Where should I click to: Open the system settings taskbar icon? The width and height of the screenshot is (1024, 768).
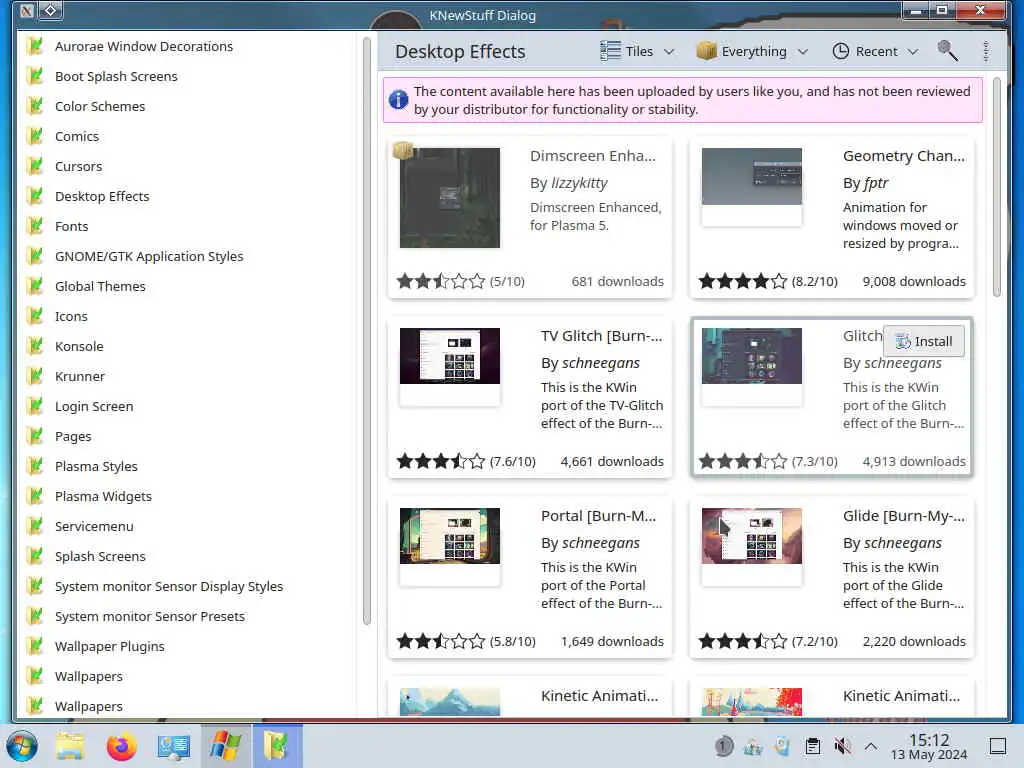tap(173, 746)
